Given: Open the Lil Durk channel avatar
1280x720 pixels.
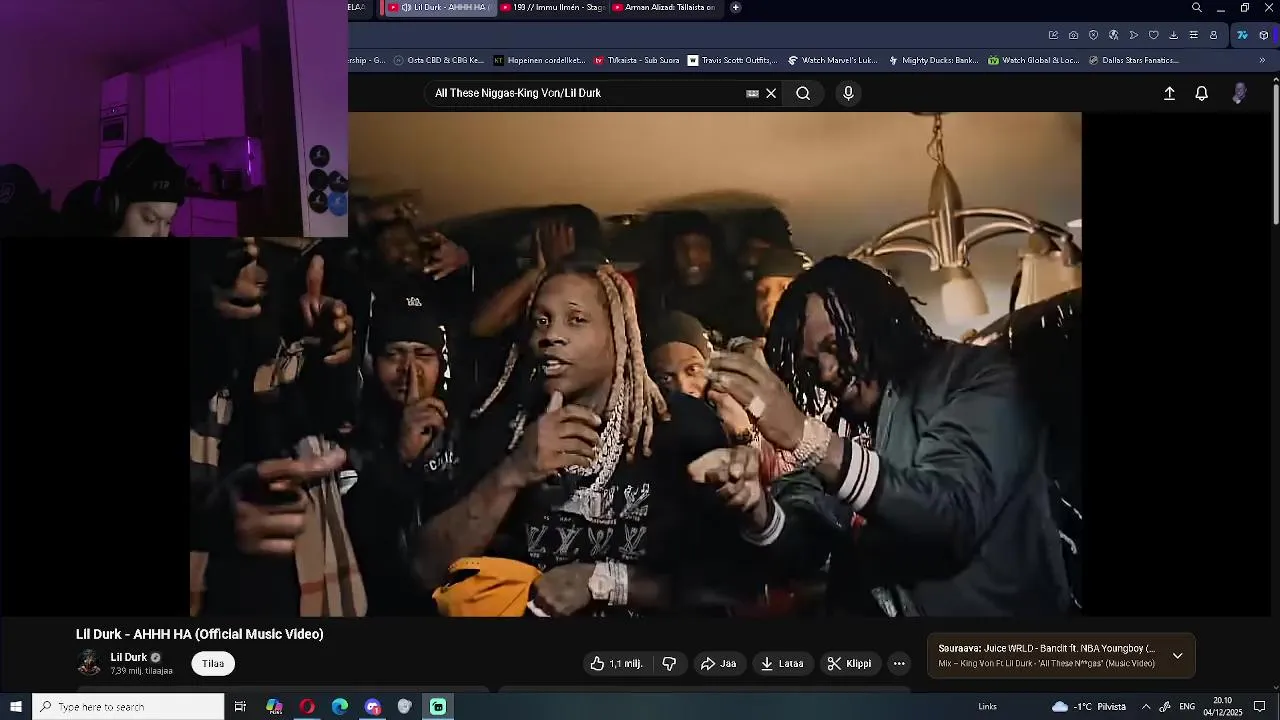Looking at the screenshot, I should 89,663.
